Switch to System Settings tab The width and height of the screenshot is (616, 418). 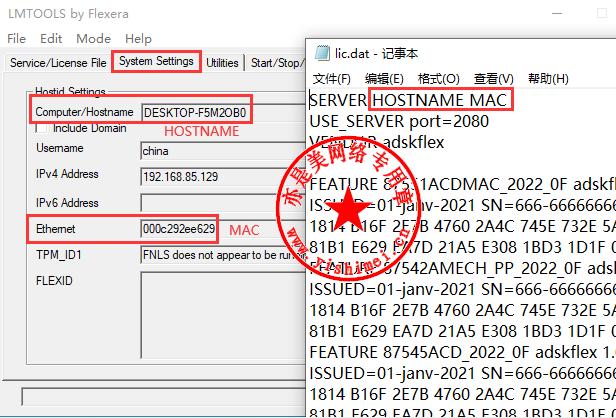coord(156,61)
